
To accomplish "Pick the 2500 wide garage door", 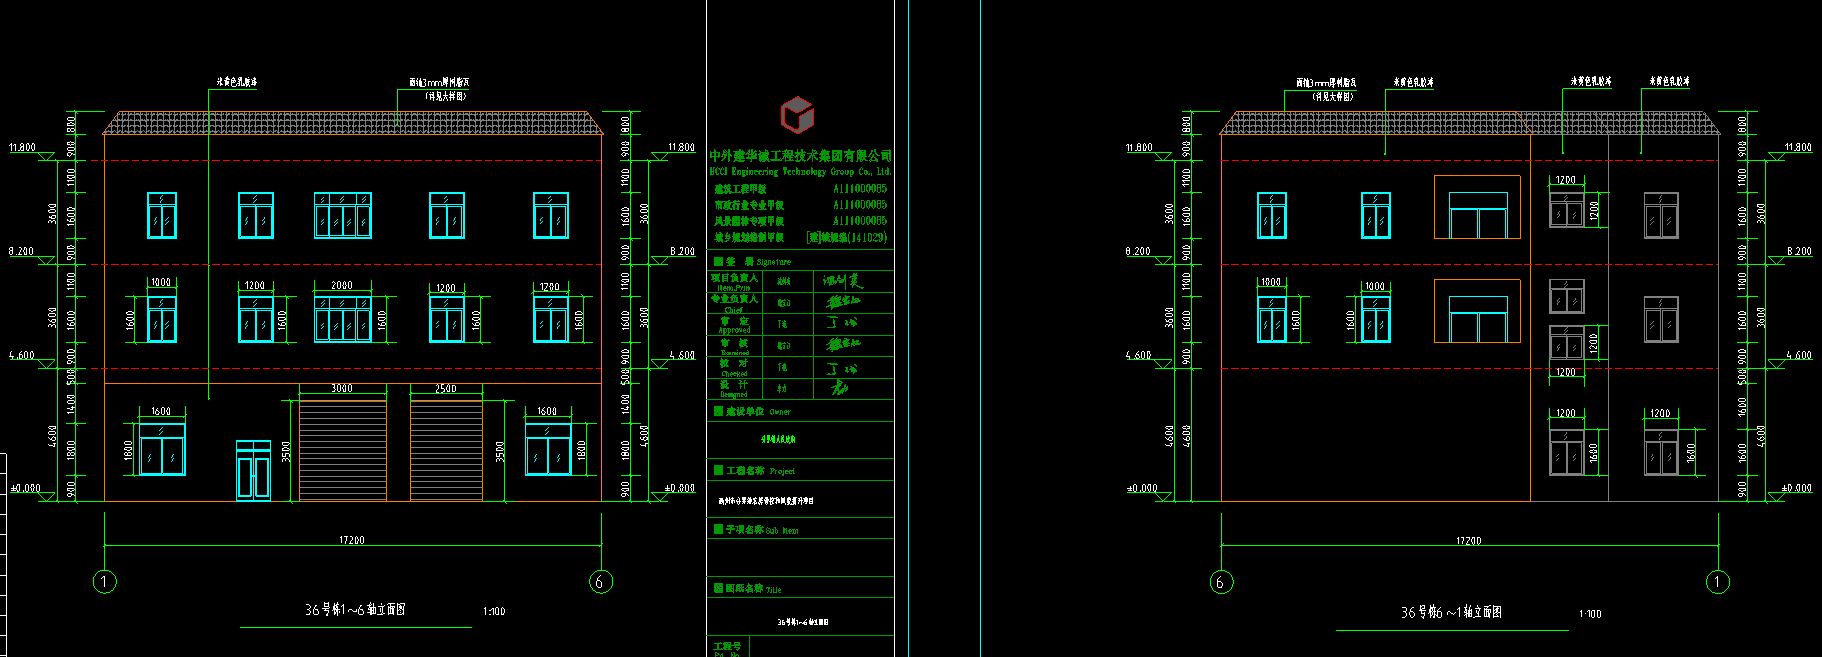I will pyautogui.click(x=446, y=450).
